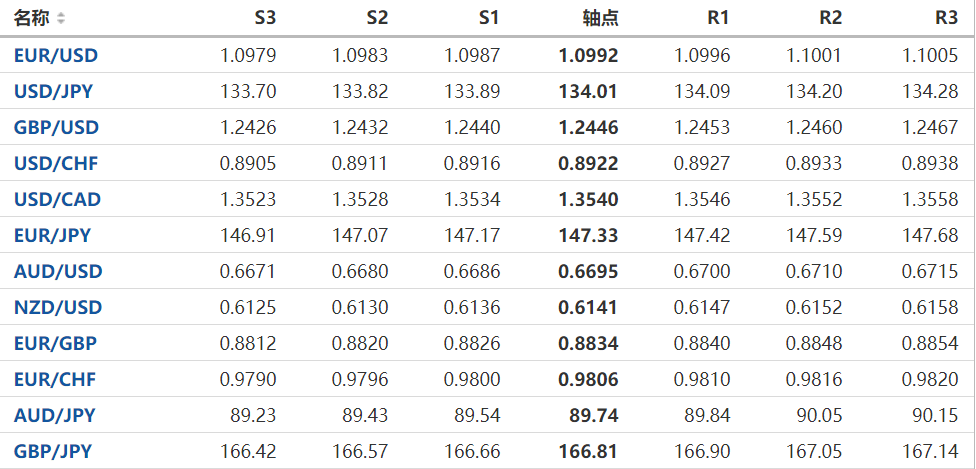Open the EUR/CHF pair link

click(x=55, y=380)
